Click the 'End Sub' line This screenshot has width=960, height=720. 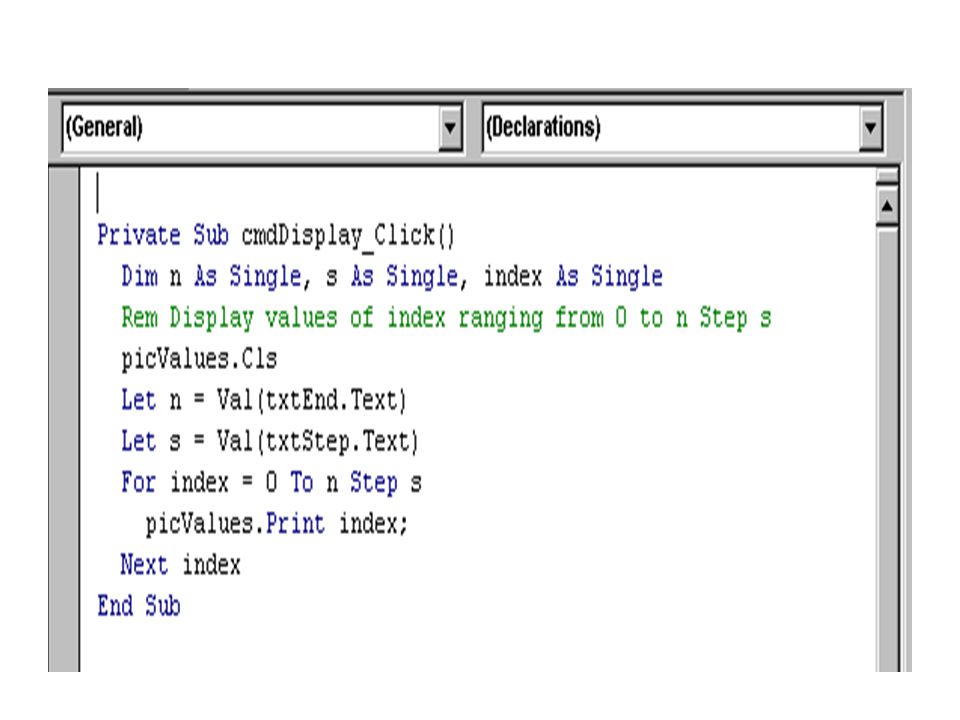pyautogui.click(x=139, y=606)
